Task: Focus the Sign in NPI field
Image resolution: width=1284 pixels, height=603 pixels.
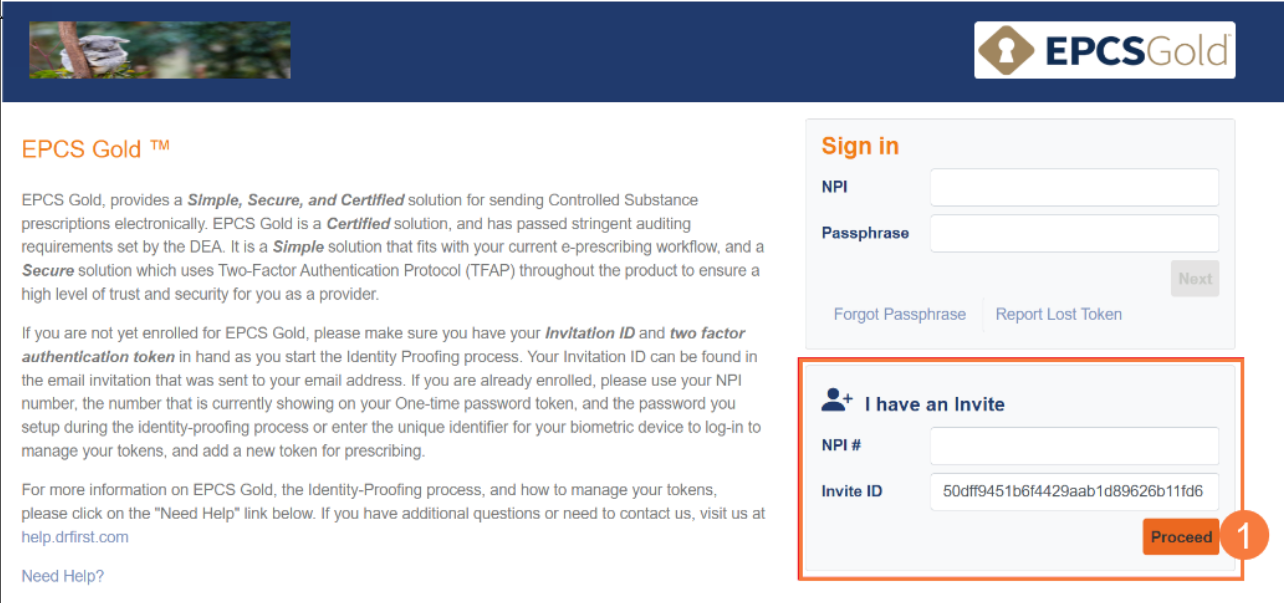Action: pyautogui.click(x=1074, y=188)
